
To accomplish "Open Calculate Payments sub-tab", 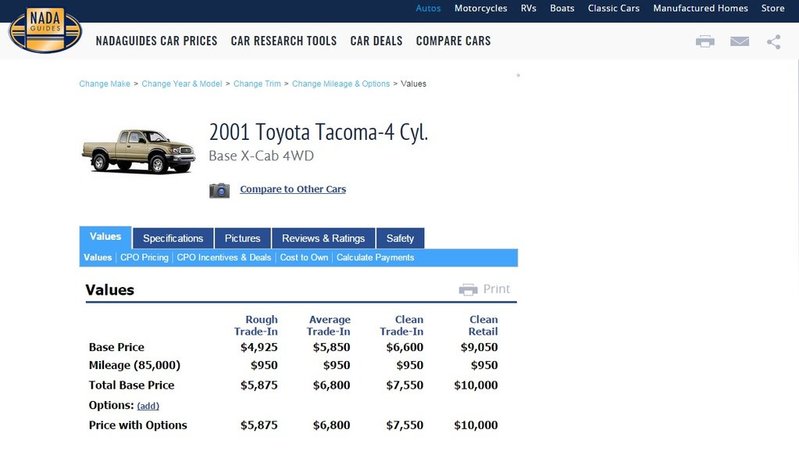I will tap(375, 258).
